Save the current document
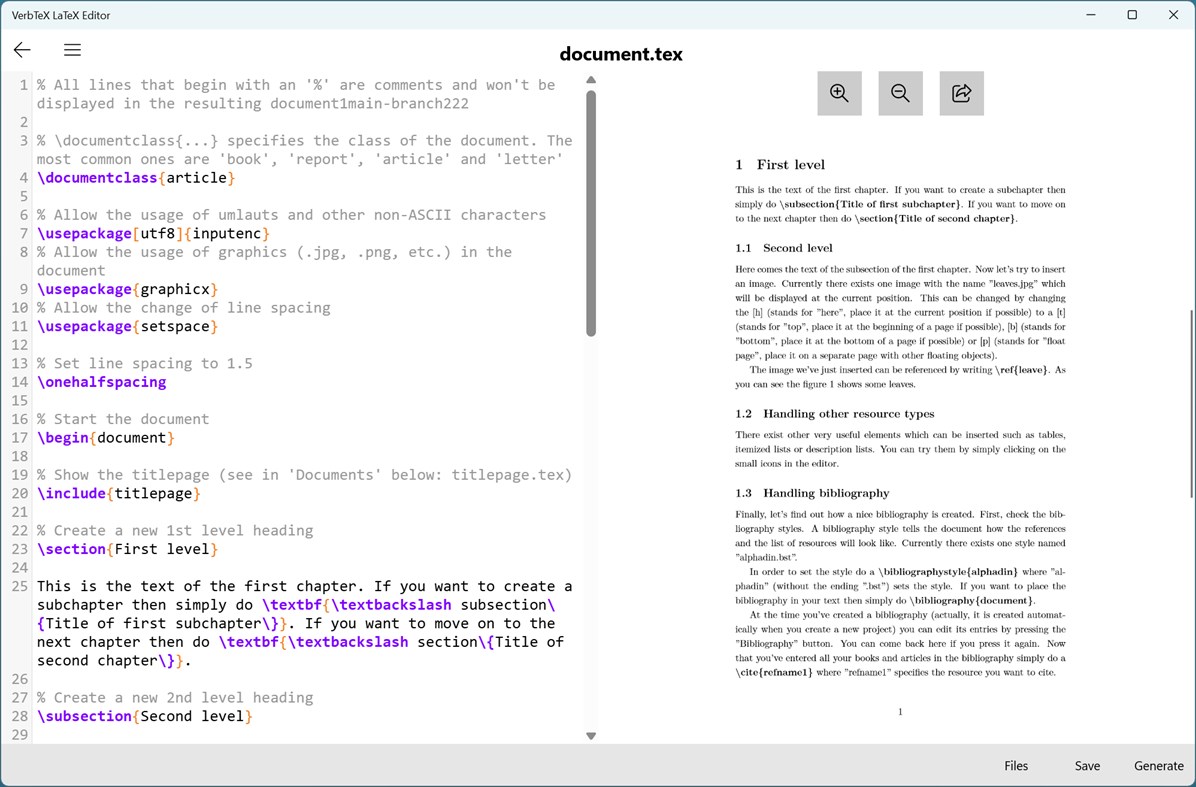 point(1087,765)
